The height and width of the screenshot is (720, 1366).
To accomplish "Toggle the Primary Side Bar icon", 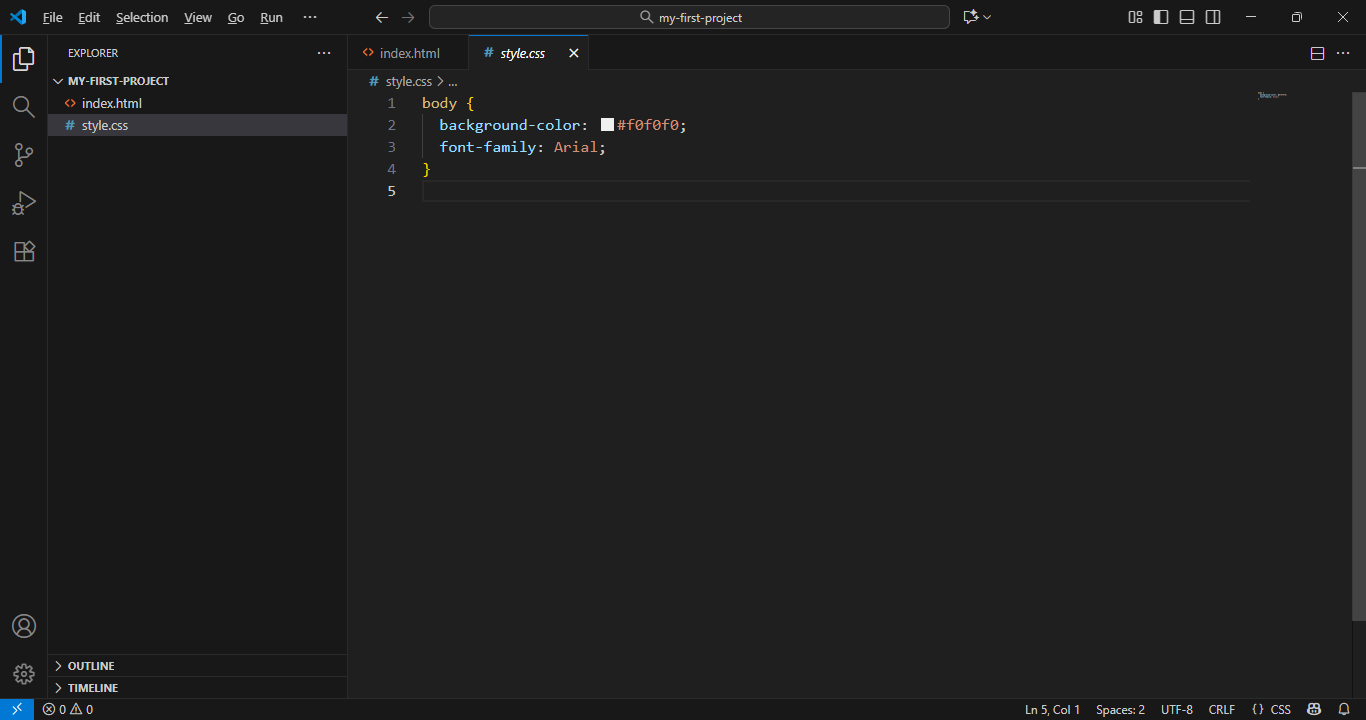I will [1160, 16].
